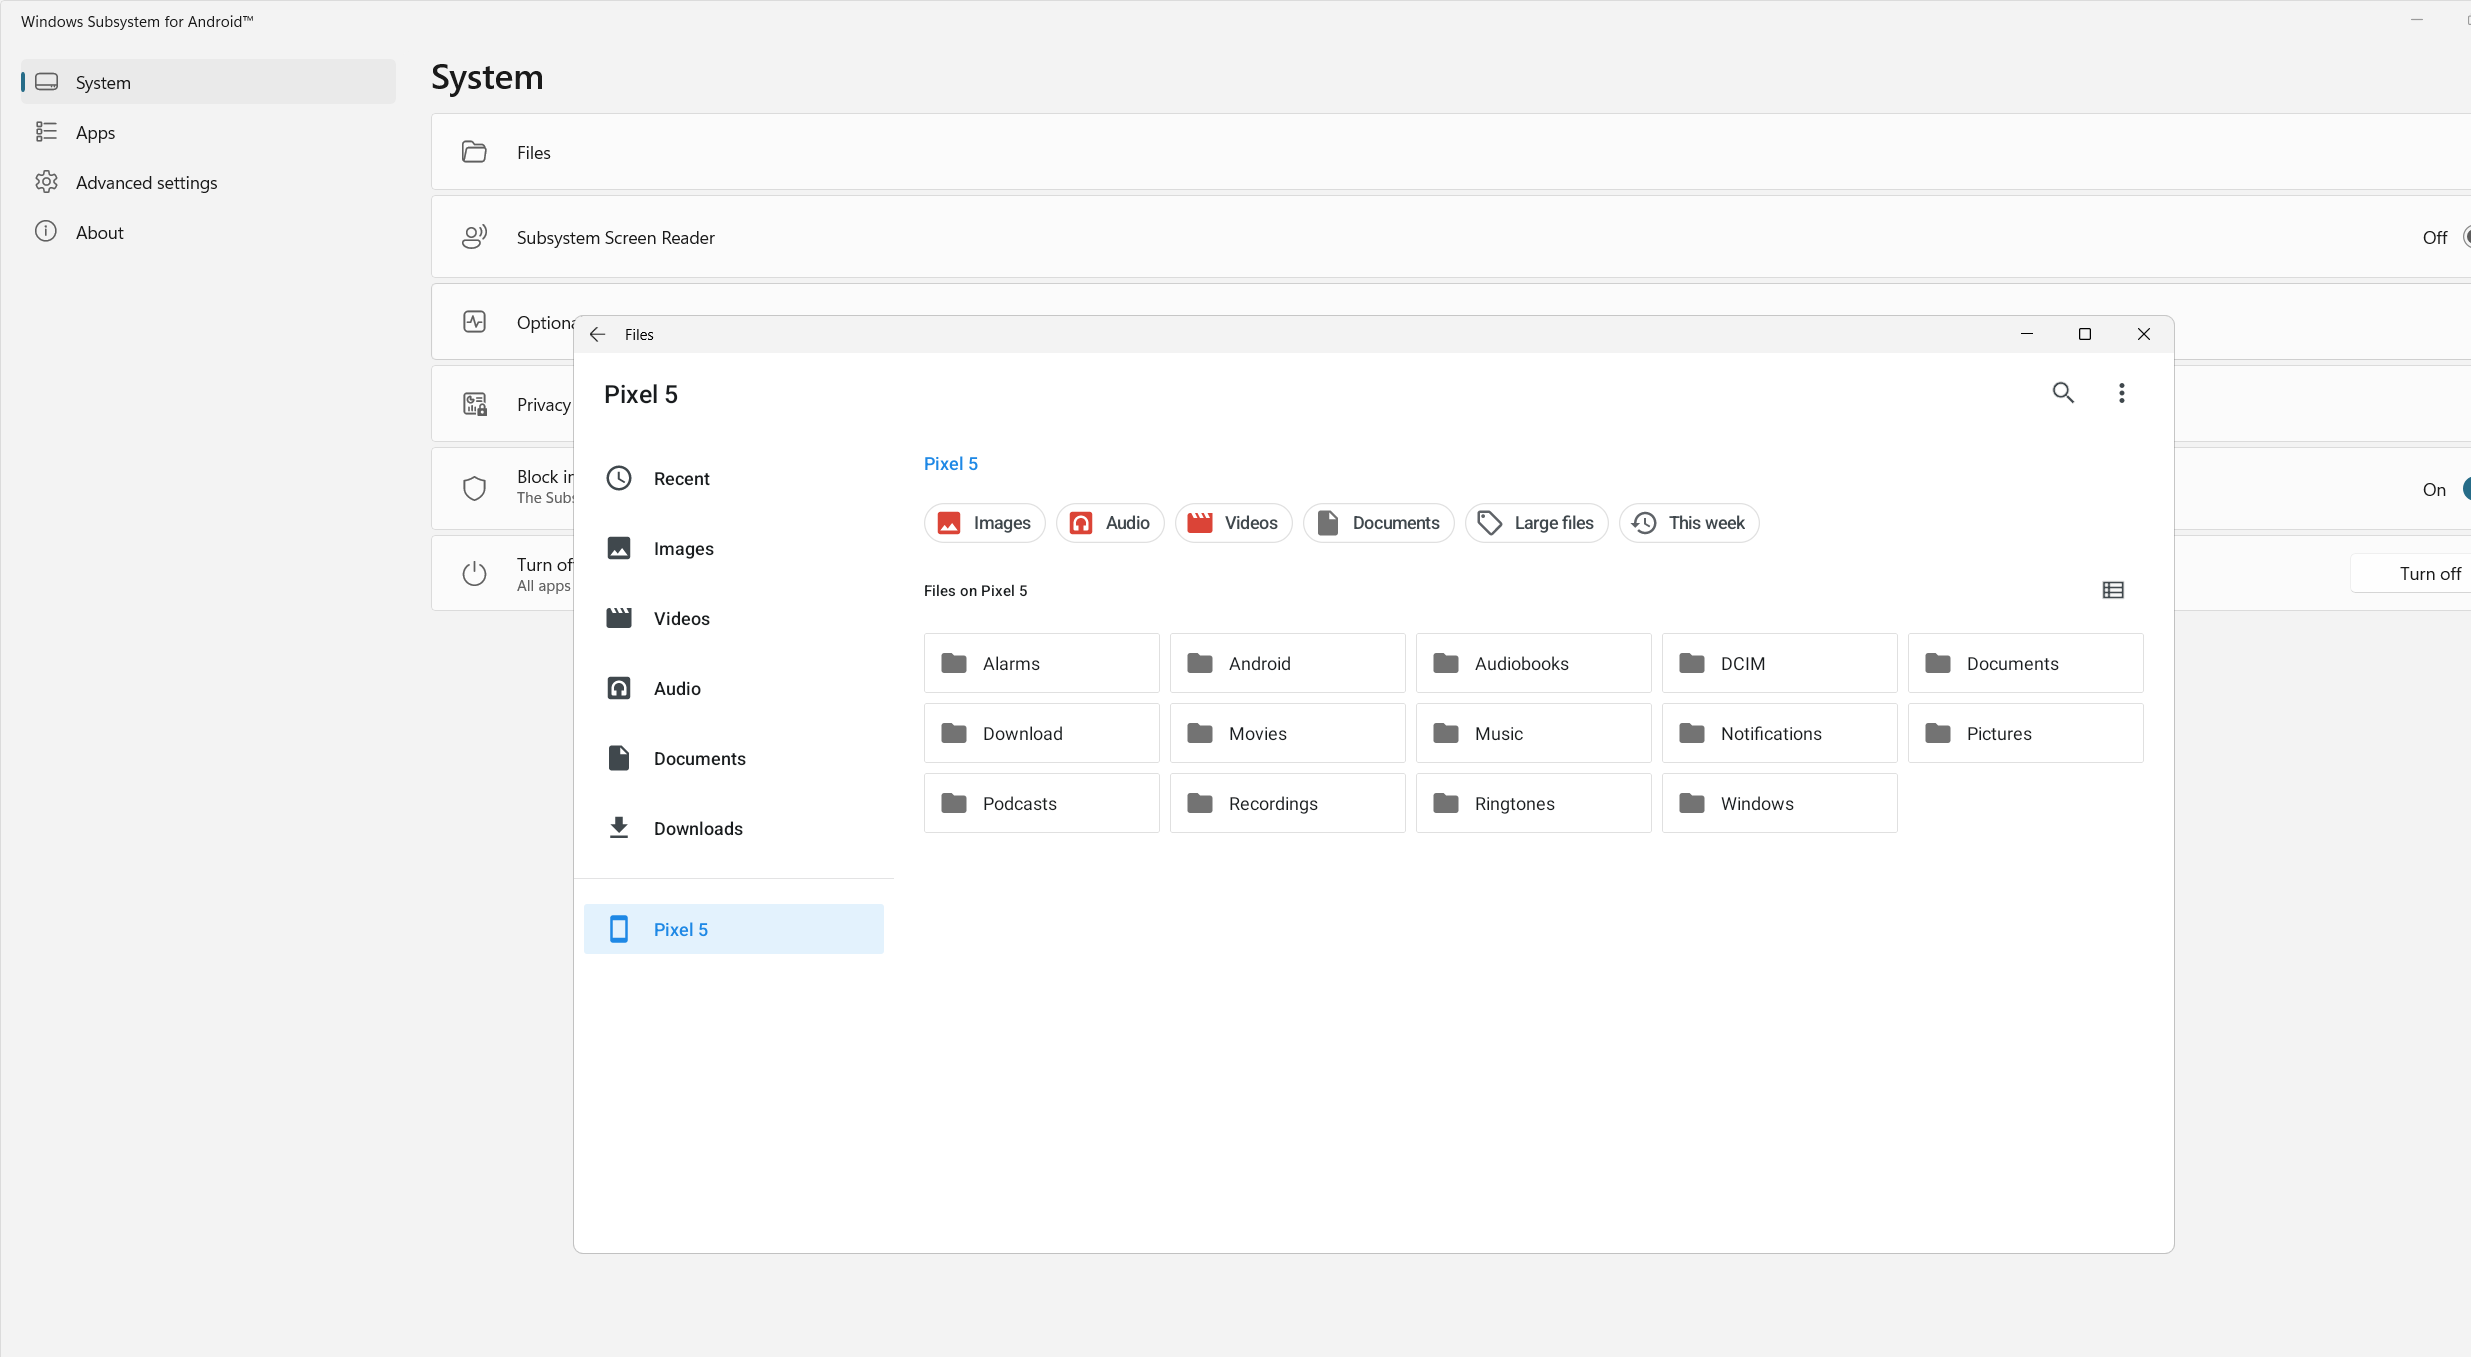Open the Windows folder

click(x=1779, y=803)
